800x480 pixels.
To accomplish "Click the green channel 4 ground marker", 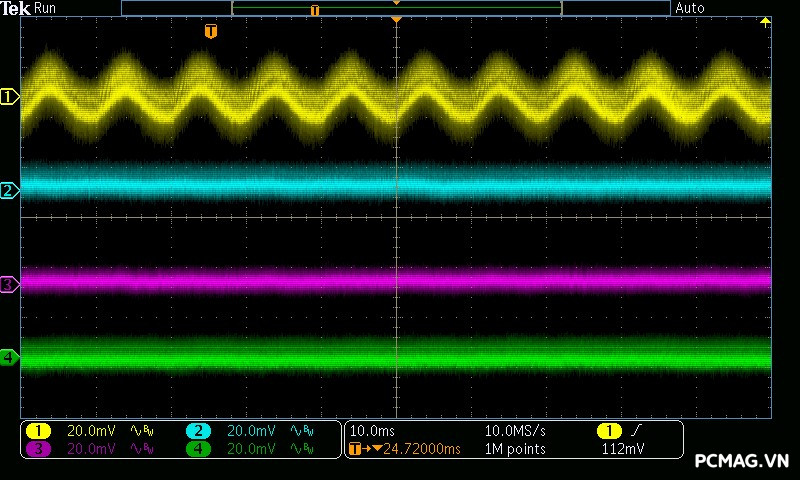I will click(x=9, y=357).
